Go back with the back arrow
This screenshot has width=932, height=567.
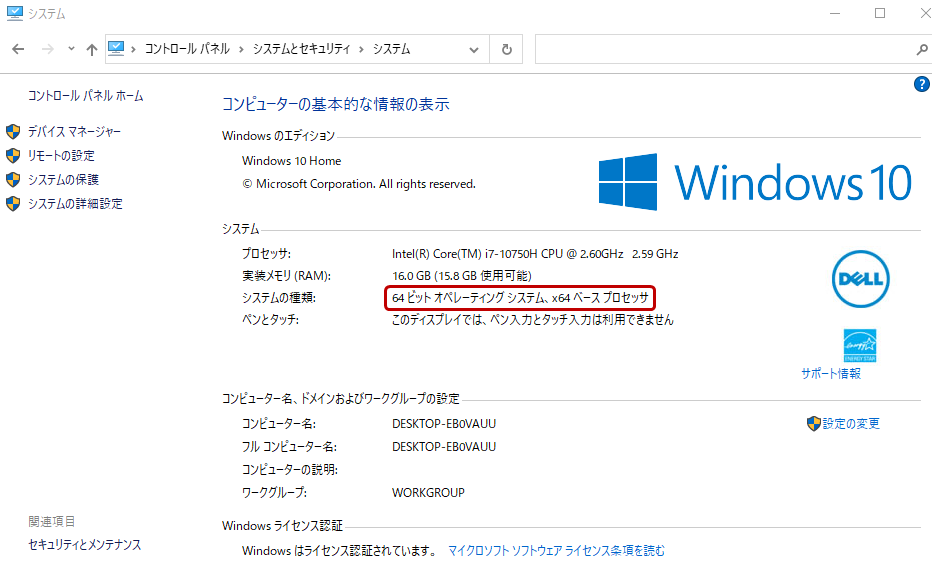[18, 49]
